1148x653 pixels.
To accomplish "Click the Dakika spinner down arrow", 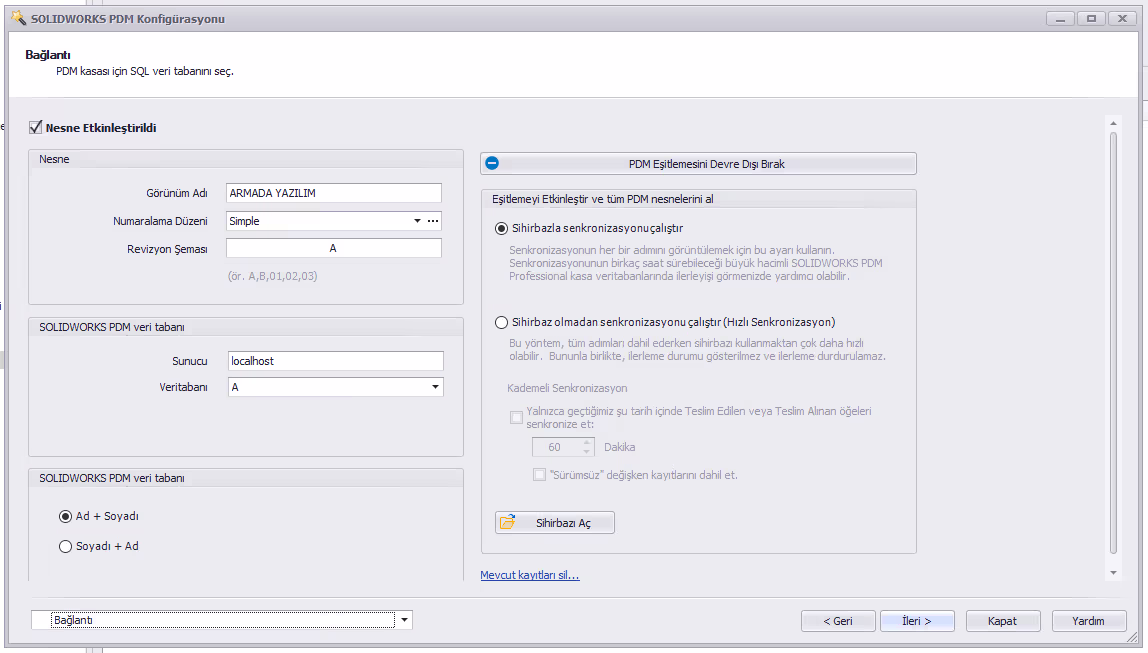I will tap(586, 451).
